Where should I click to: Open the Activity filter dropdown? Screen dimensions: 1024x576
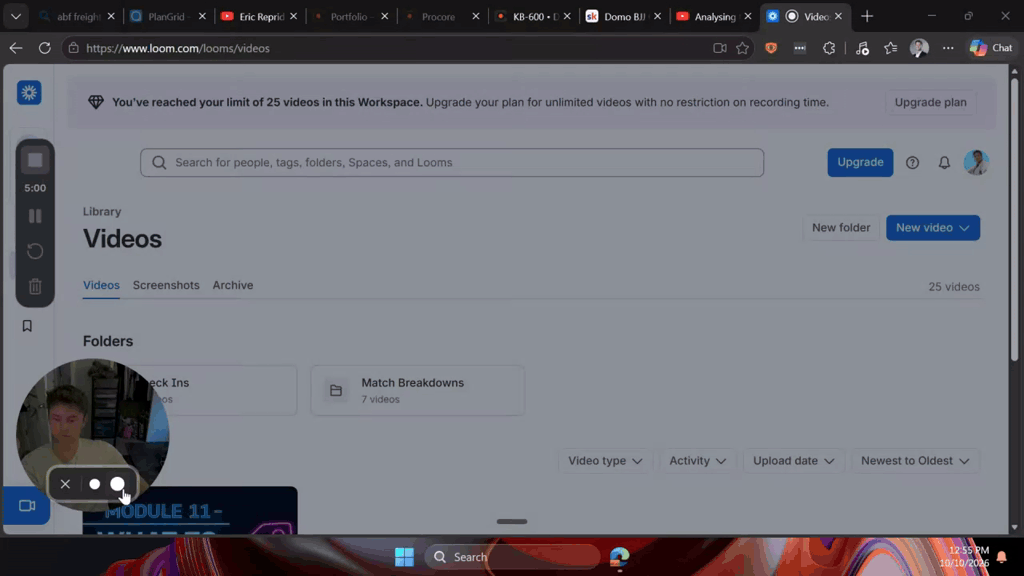[x=697, y=461]
